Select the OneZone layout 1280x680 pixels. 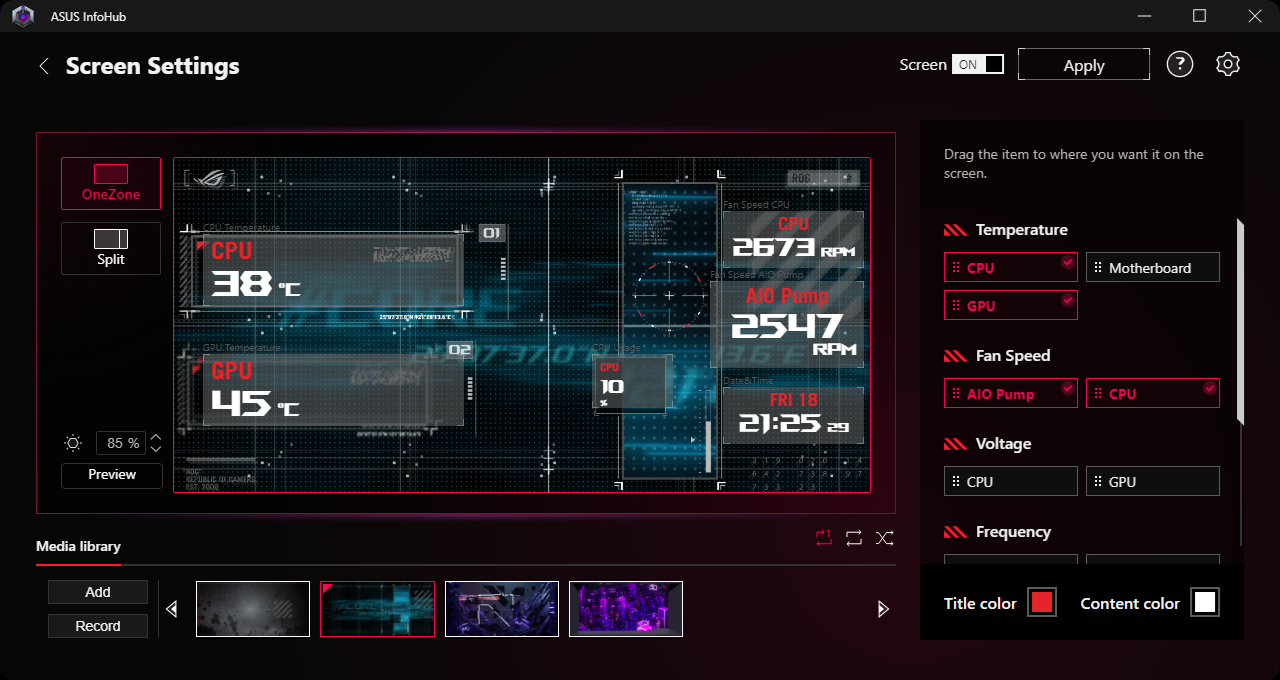[x=111, y=183]
